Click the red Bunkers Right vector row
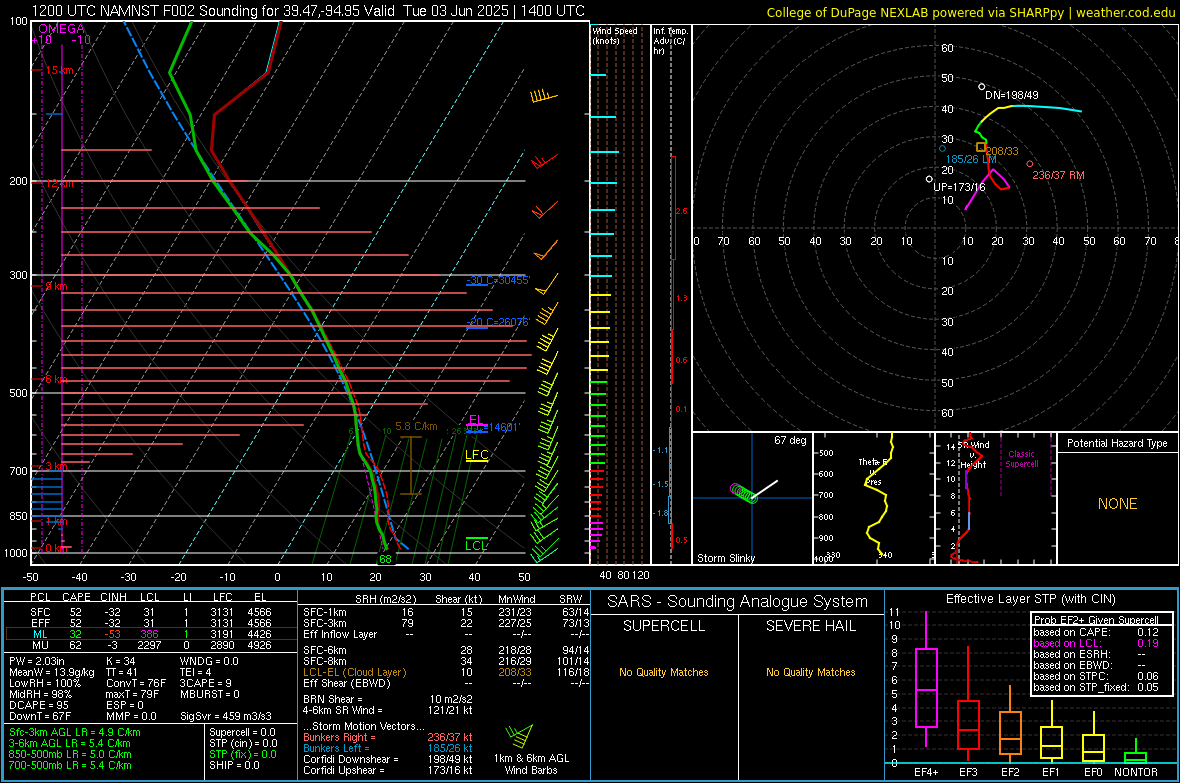Viewport: 1180px width, 783px height. (388, 737)
